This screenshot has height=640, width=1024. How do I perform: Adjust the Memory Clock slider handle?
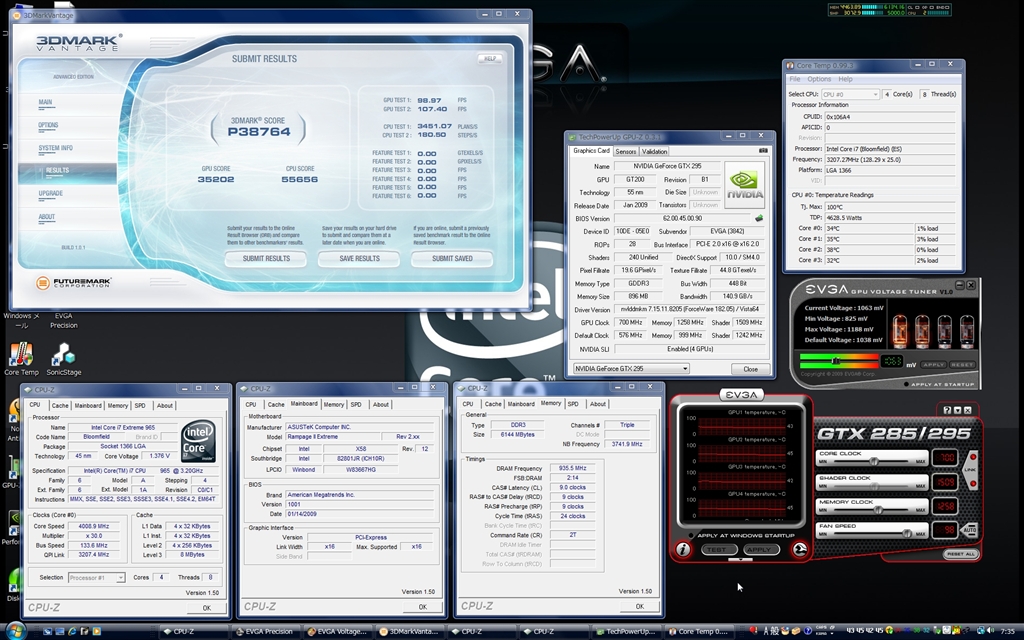click(878, 510)
